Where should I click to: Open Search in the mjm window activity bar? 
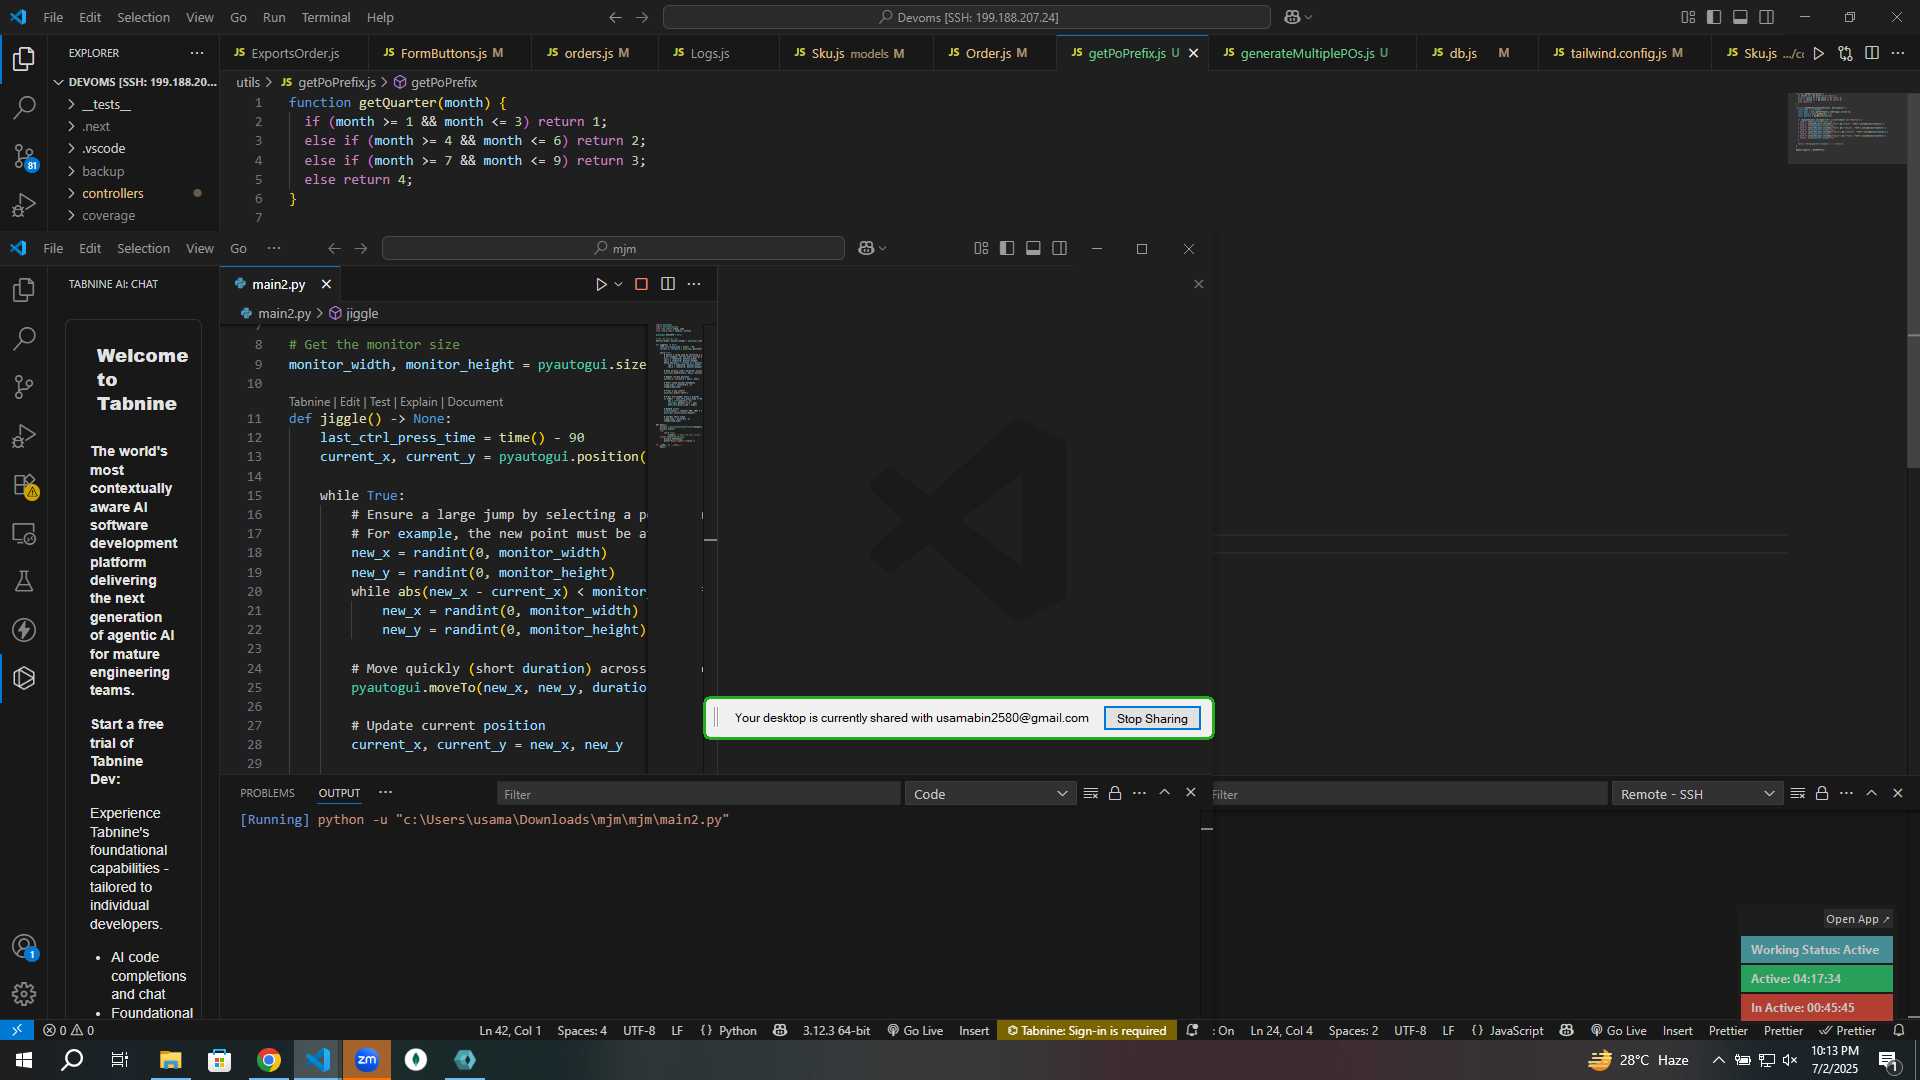(x=24, y=338)
